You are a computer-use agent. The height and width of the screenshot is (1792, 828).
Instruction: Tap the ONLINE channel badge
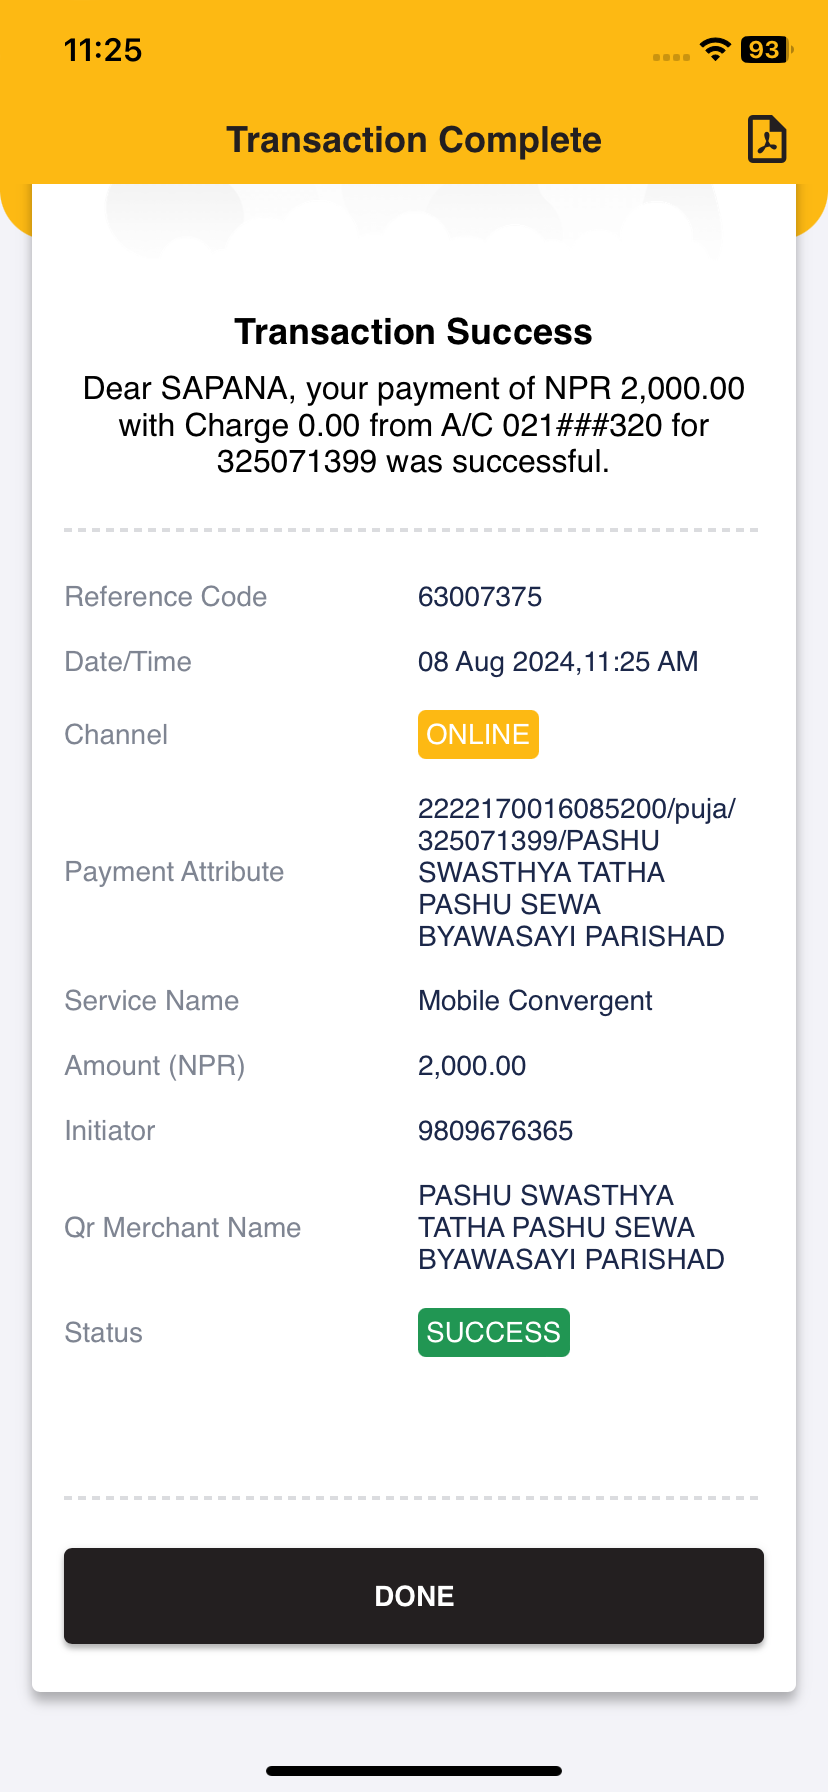(x=478, y=734)
